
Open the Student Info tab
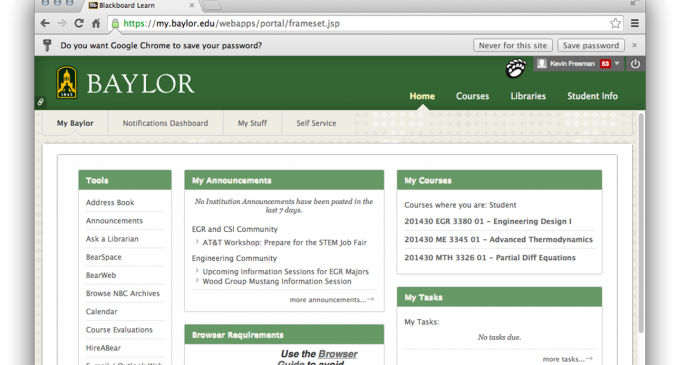coord(592,96)
